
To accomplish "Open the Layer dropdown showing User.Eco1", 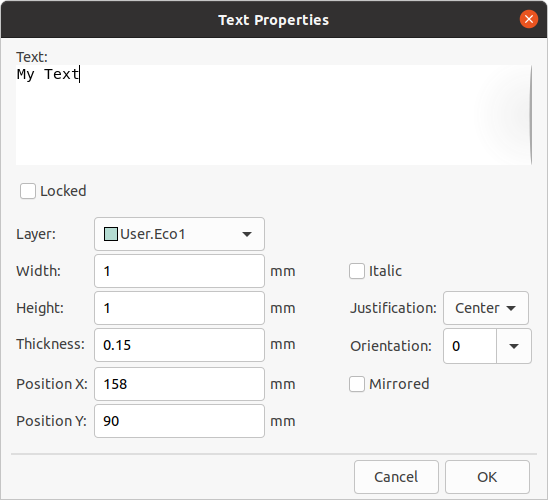I will pos(179,234).
